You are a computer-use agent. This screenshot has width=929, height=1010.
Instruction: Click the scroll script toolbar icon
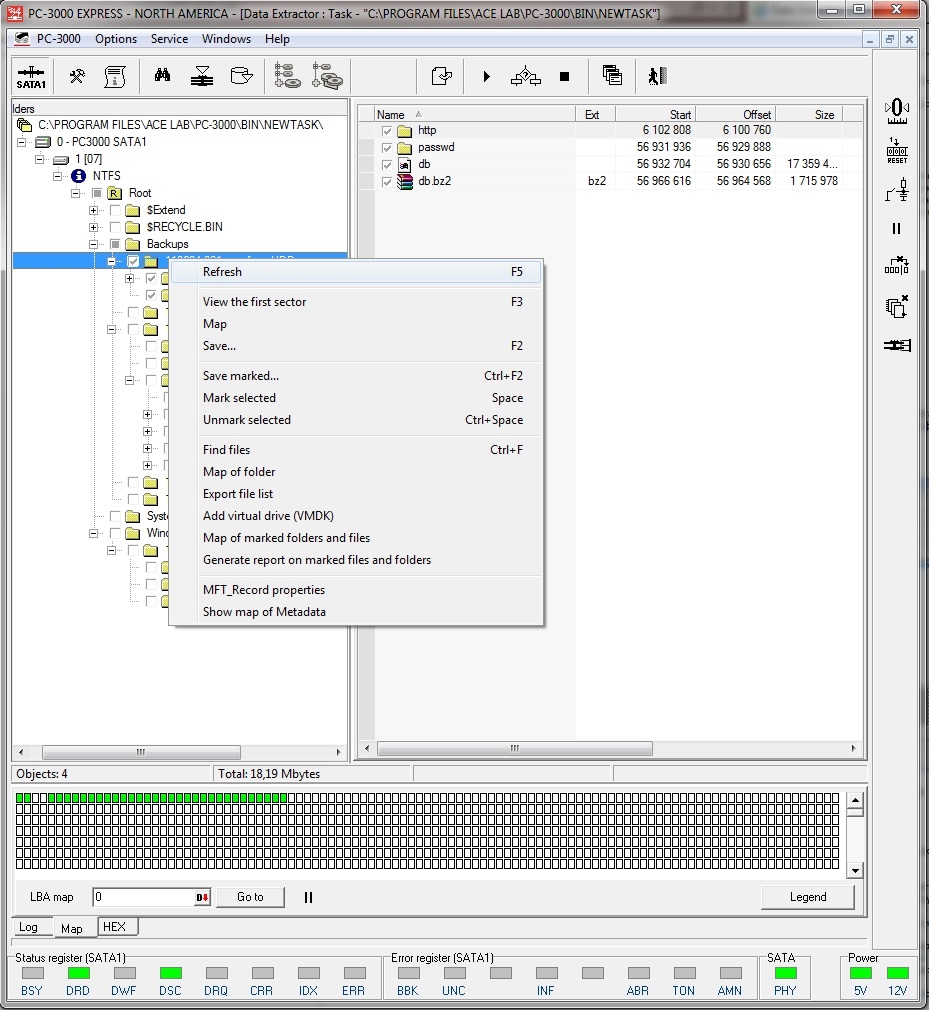115,77
